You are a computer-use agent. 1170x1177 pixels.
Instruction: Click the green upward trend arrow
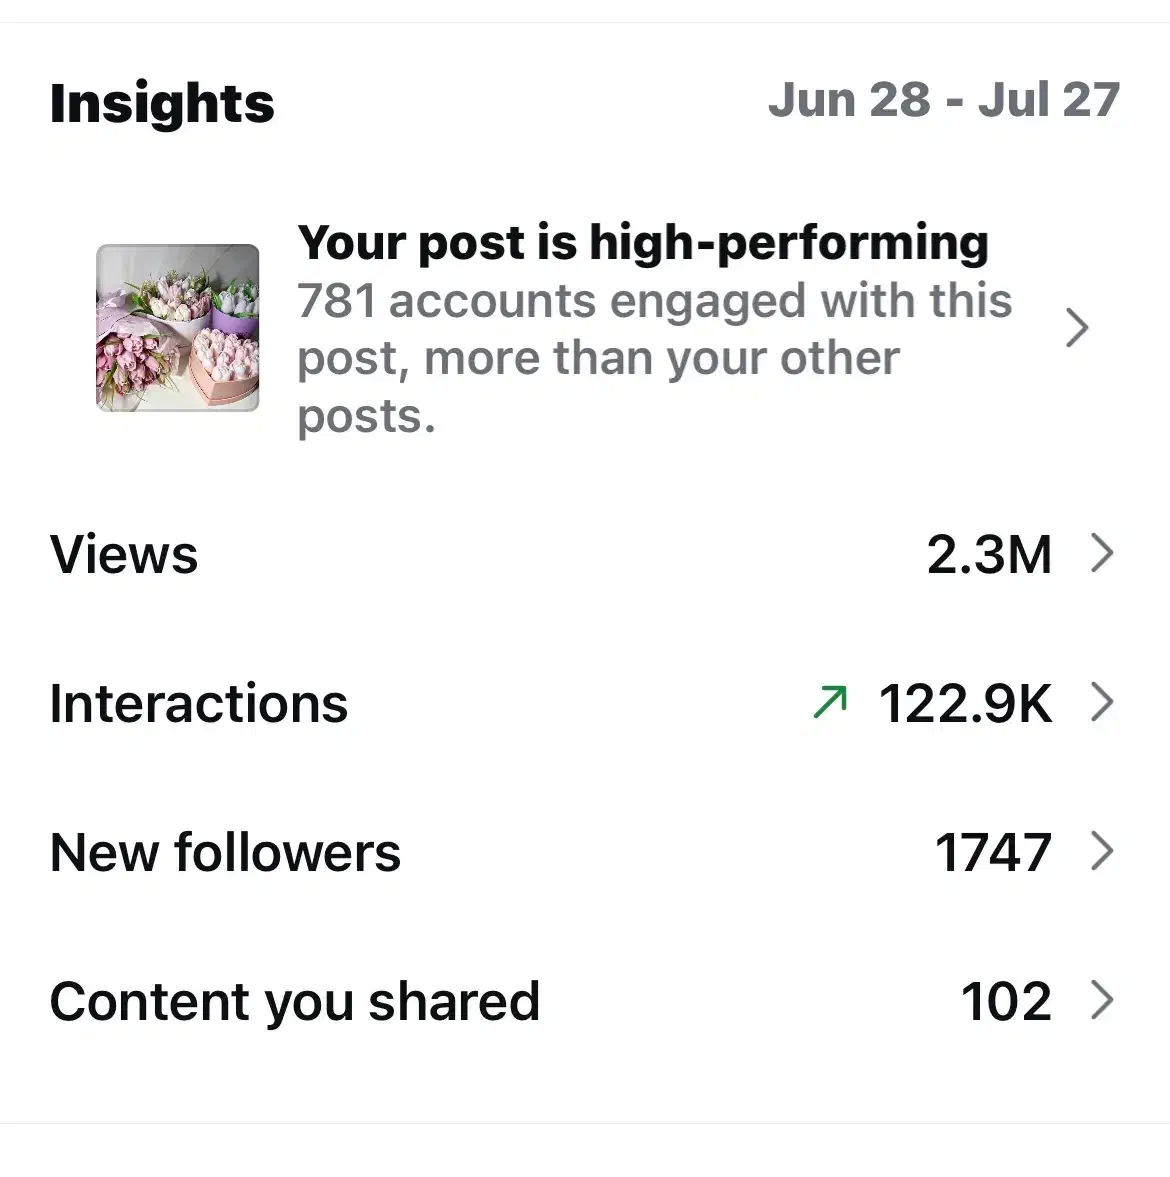[x=830, y=702]
